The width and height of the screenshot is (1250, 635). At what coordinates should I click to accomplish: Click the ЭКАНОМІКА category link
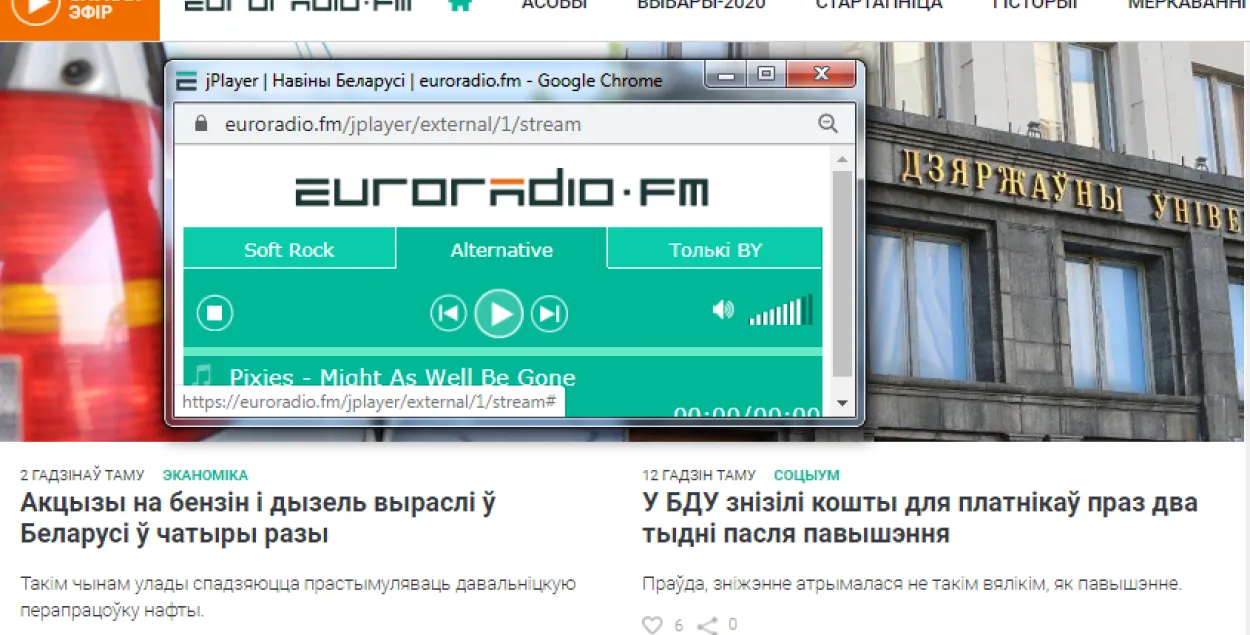[205, 475]
